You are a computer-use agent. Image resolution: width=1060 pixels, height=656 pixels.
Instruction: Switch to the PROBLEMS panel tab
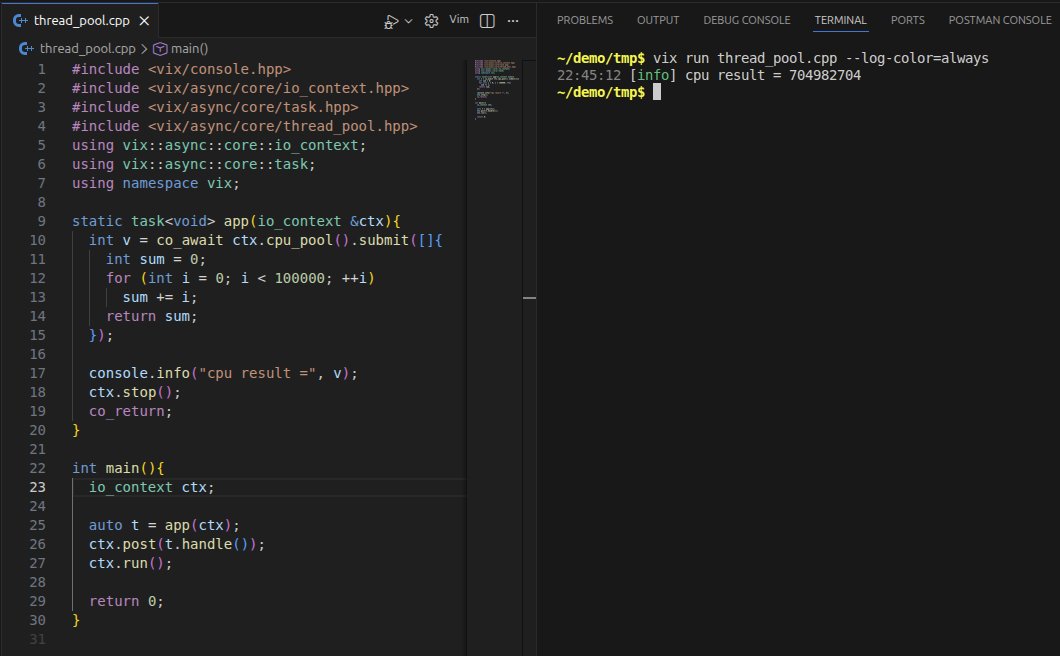(x=585, y=20)
